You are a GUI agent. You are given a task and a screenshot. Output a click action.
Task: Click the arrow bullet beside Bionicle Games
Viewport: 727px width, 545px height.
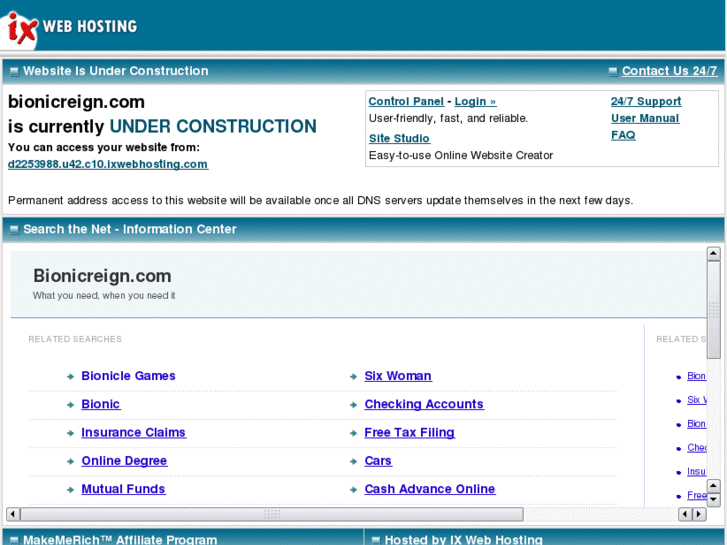click(x=70, y=377)
